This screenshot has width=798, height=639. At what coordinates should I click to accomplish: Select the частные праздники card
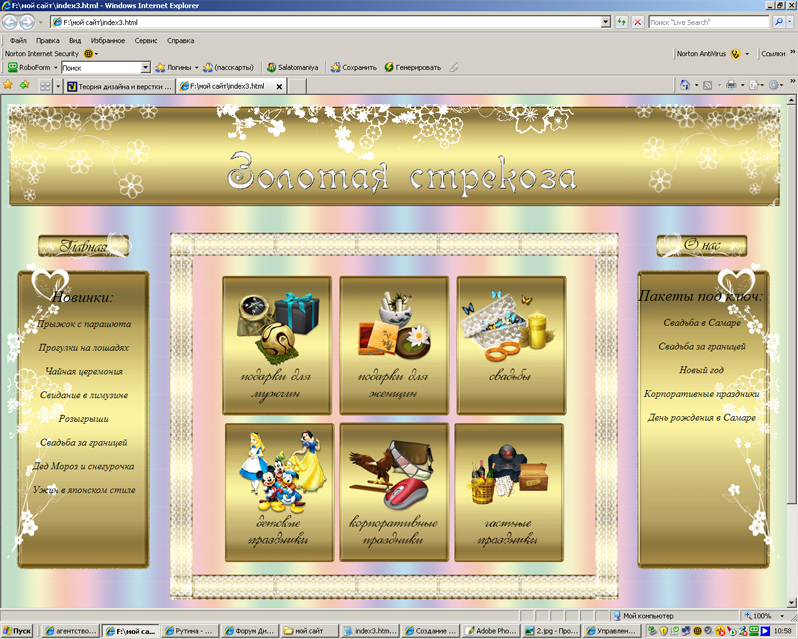[509, 492]
